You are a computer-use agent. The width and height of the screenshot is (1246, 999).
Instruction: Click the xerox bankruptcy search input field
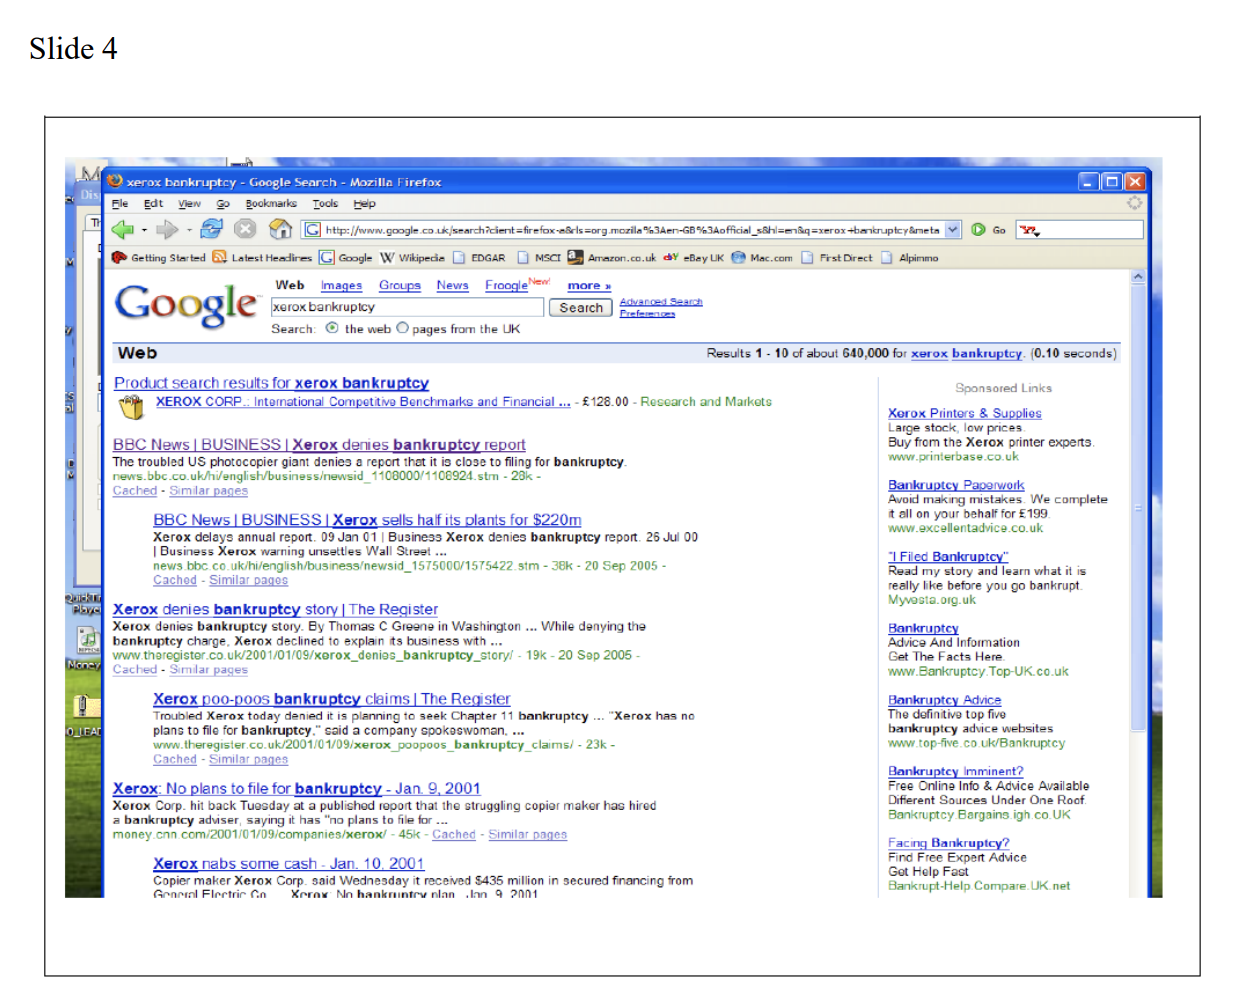407,307
